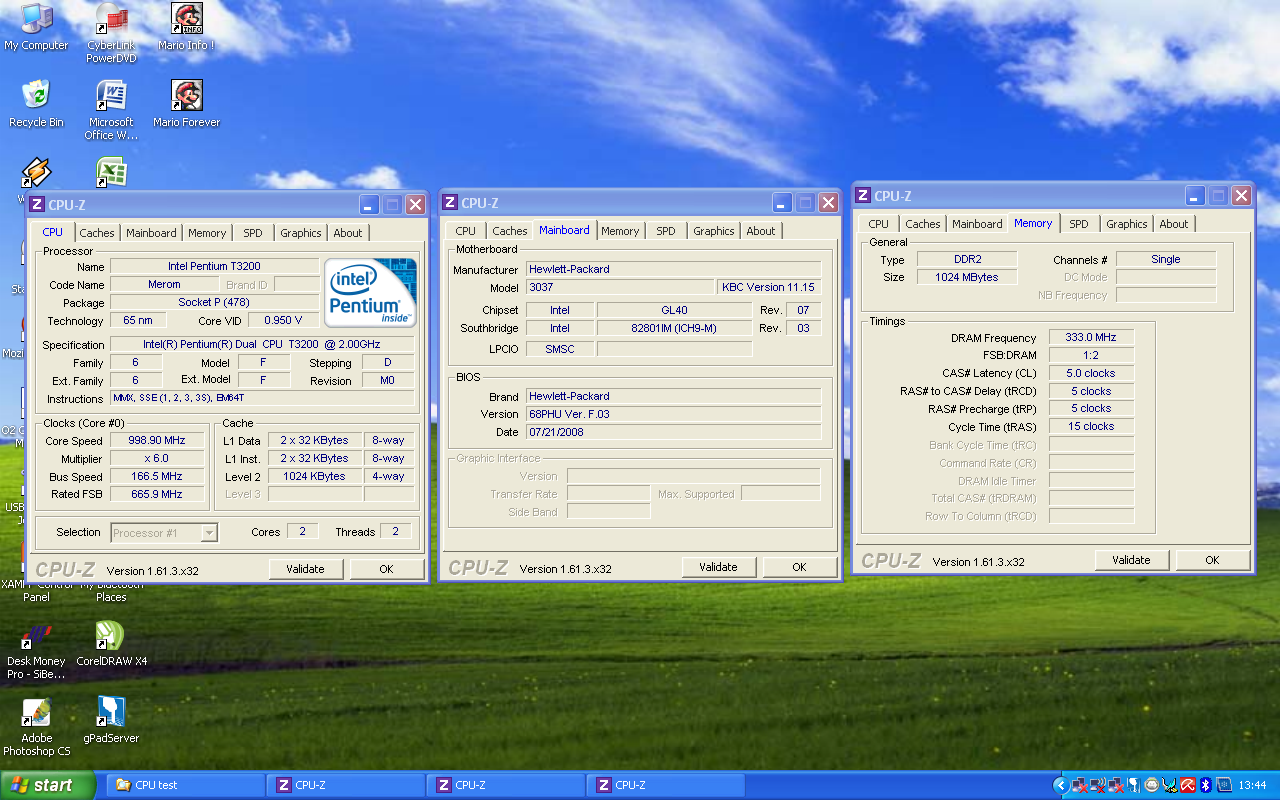Screen dimensions: 1280x800
Task: Click the gPad tray icon
Action: click(1134, 785)
